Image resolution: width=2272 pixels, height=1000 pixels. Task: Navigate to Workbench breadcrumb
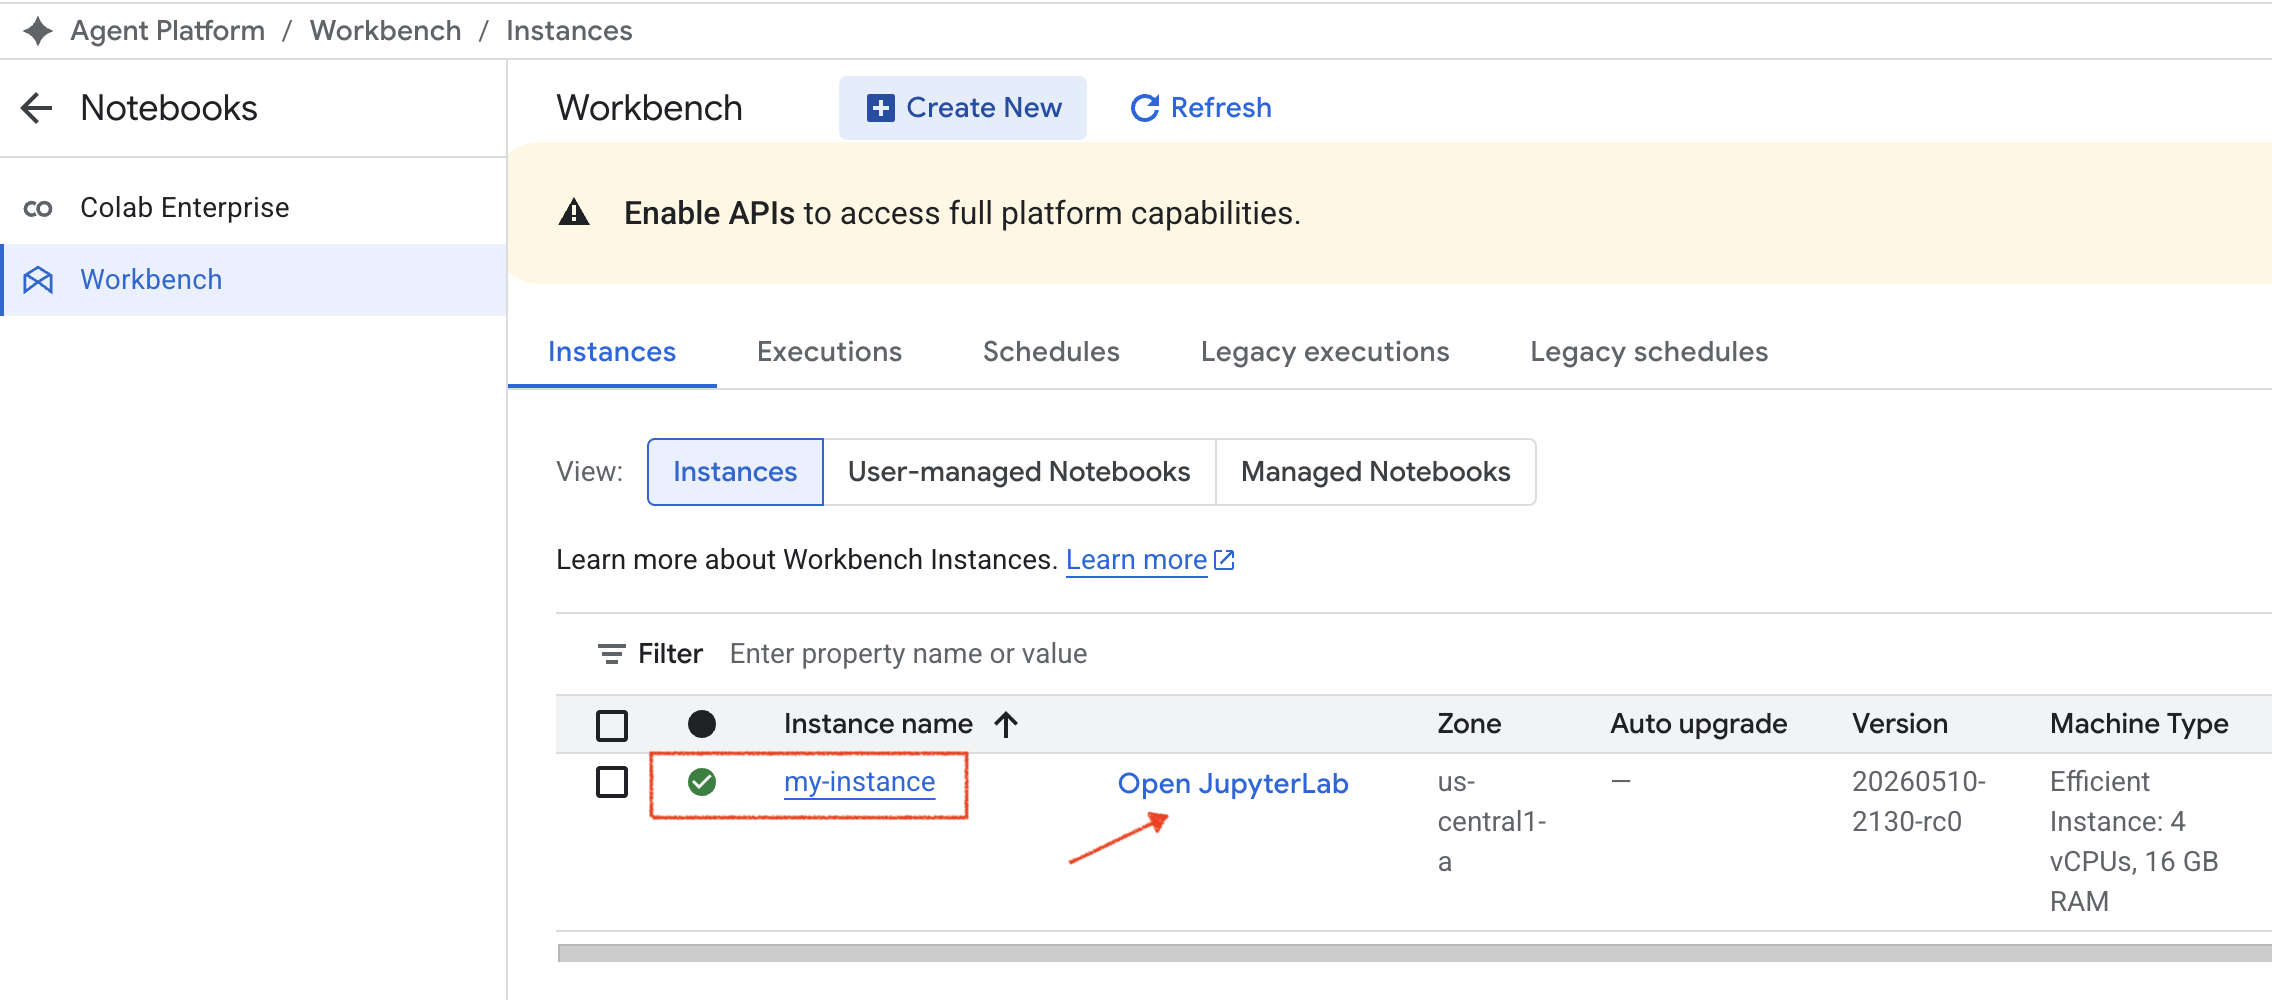coord(386,31)
